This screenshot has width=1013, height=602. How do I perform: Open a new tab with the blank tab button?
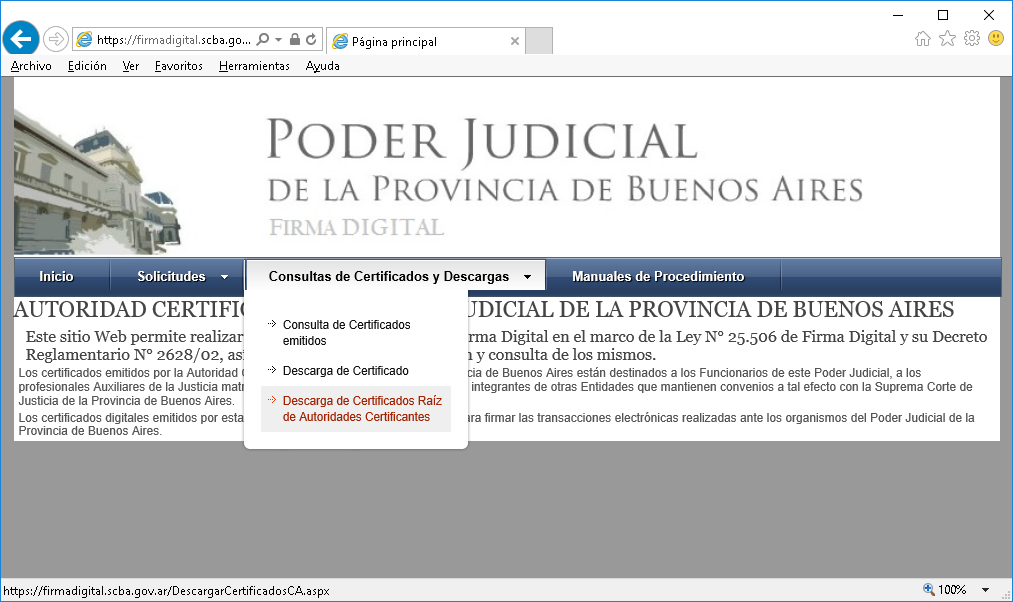(x=538, y=41)
